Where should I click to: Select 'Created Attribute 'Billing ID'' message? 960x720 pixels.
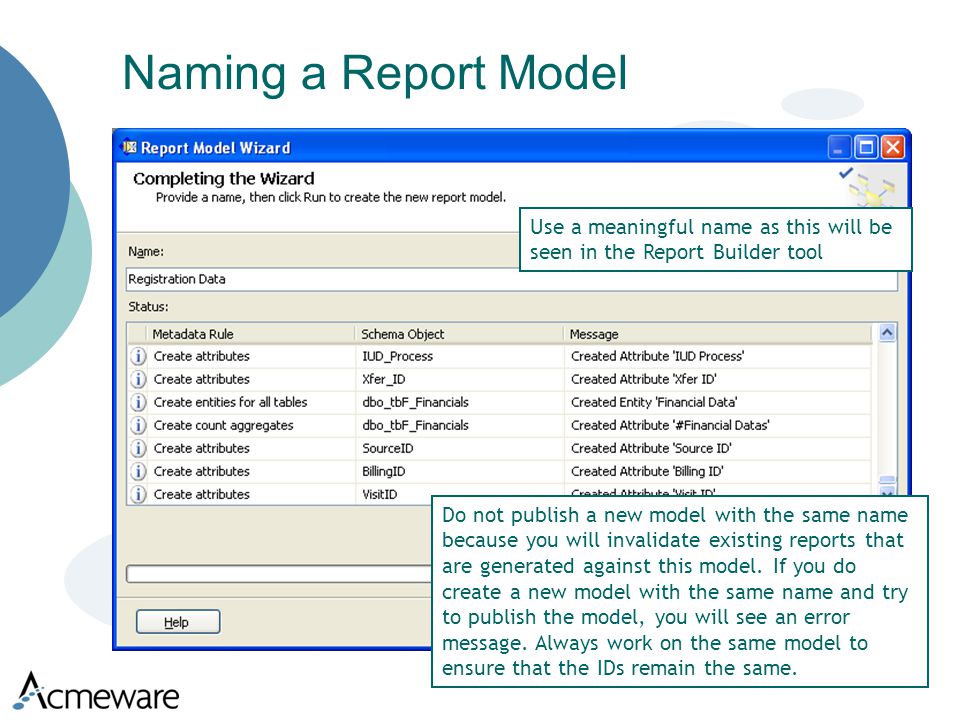[647, 471]
